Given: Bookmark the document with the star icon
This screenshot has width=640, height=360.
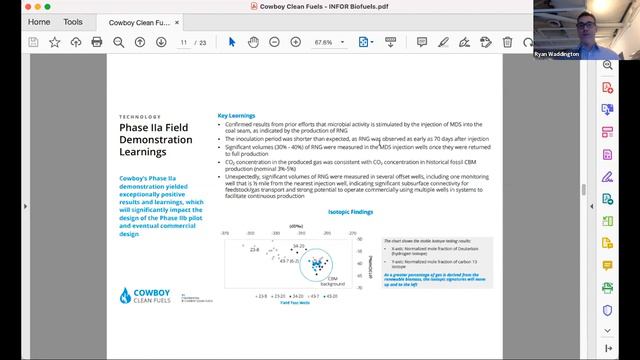Looking at the screenshot, I should tap(55, 42).
